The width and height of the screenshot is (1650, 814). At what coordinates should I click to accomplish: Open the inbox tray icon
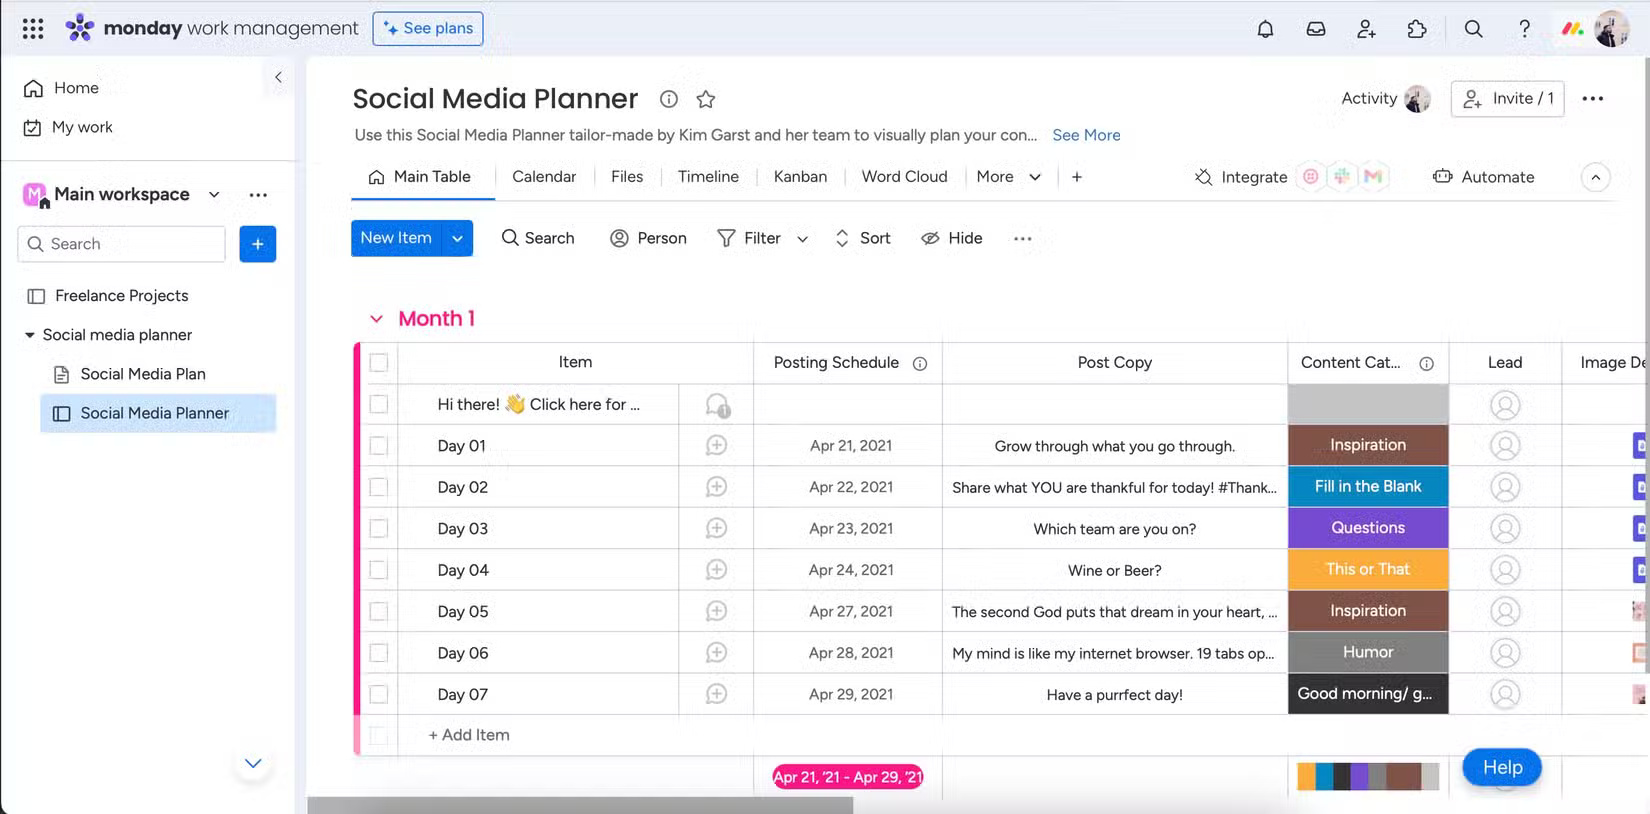point(1316,29)
